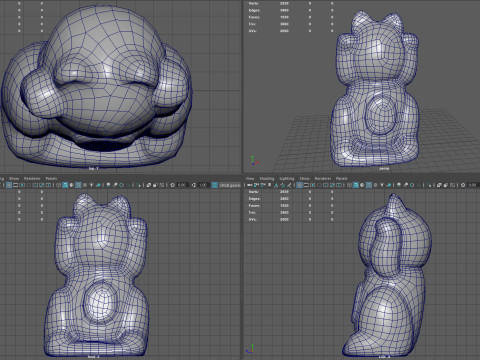The height and width of the screenshot is (360, 480).
Task: Toggle Shadows in front view toolbar
Action: (x=98, y=185)
